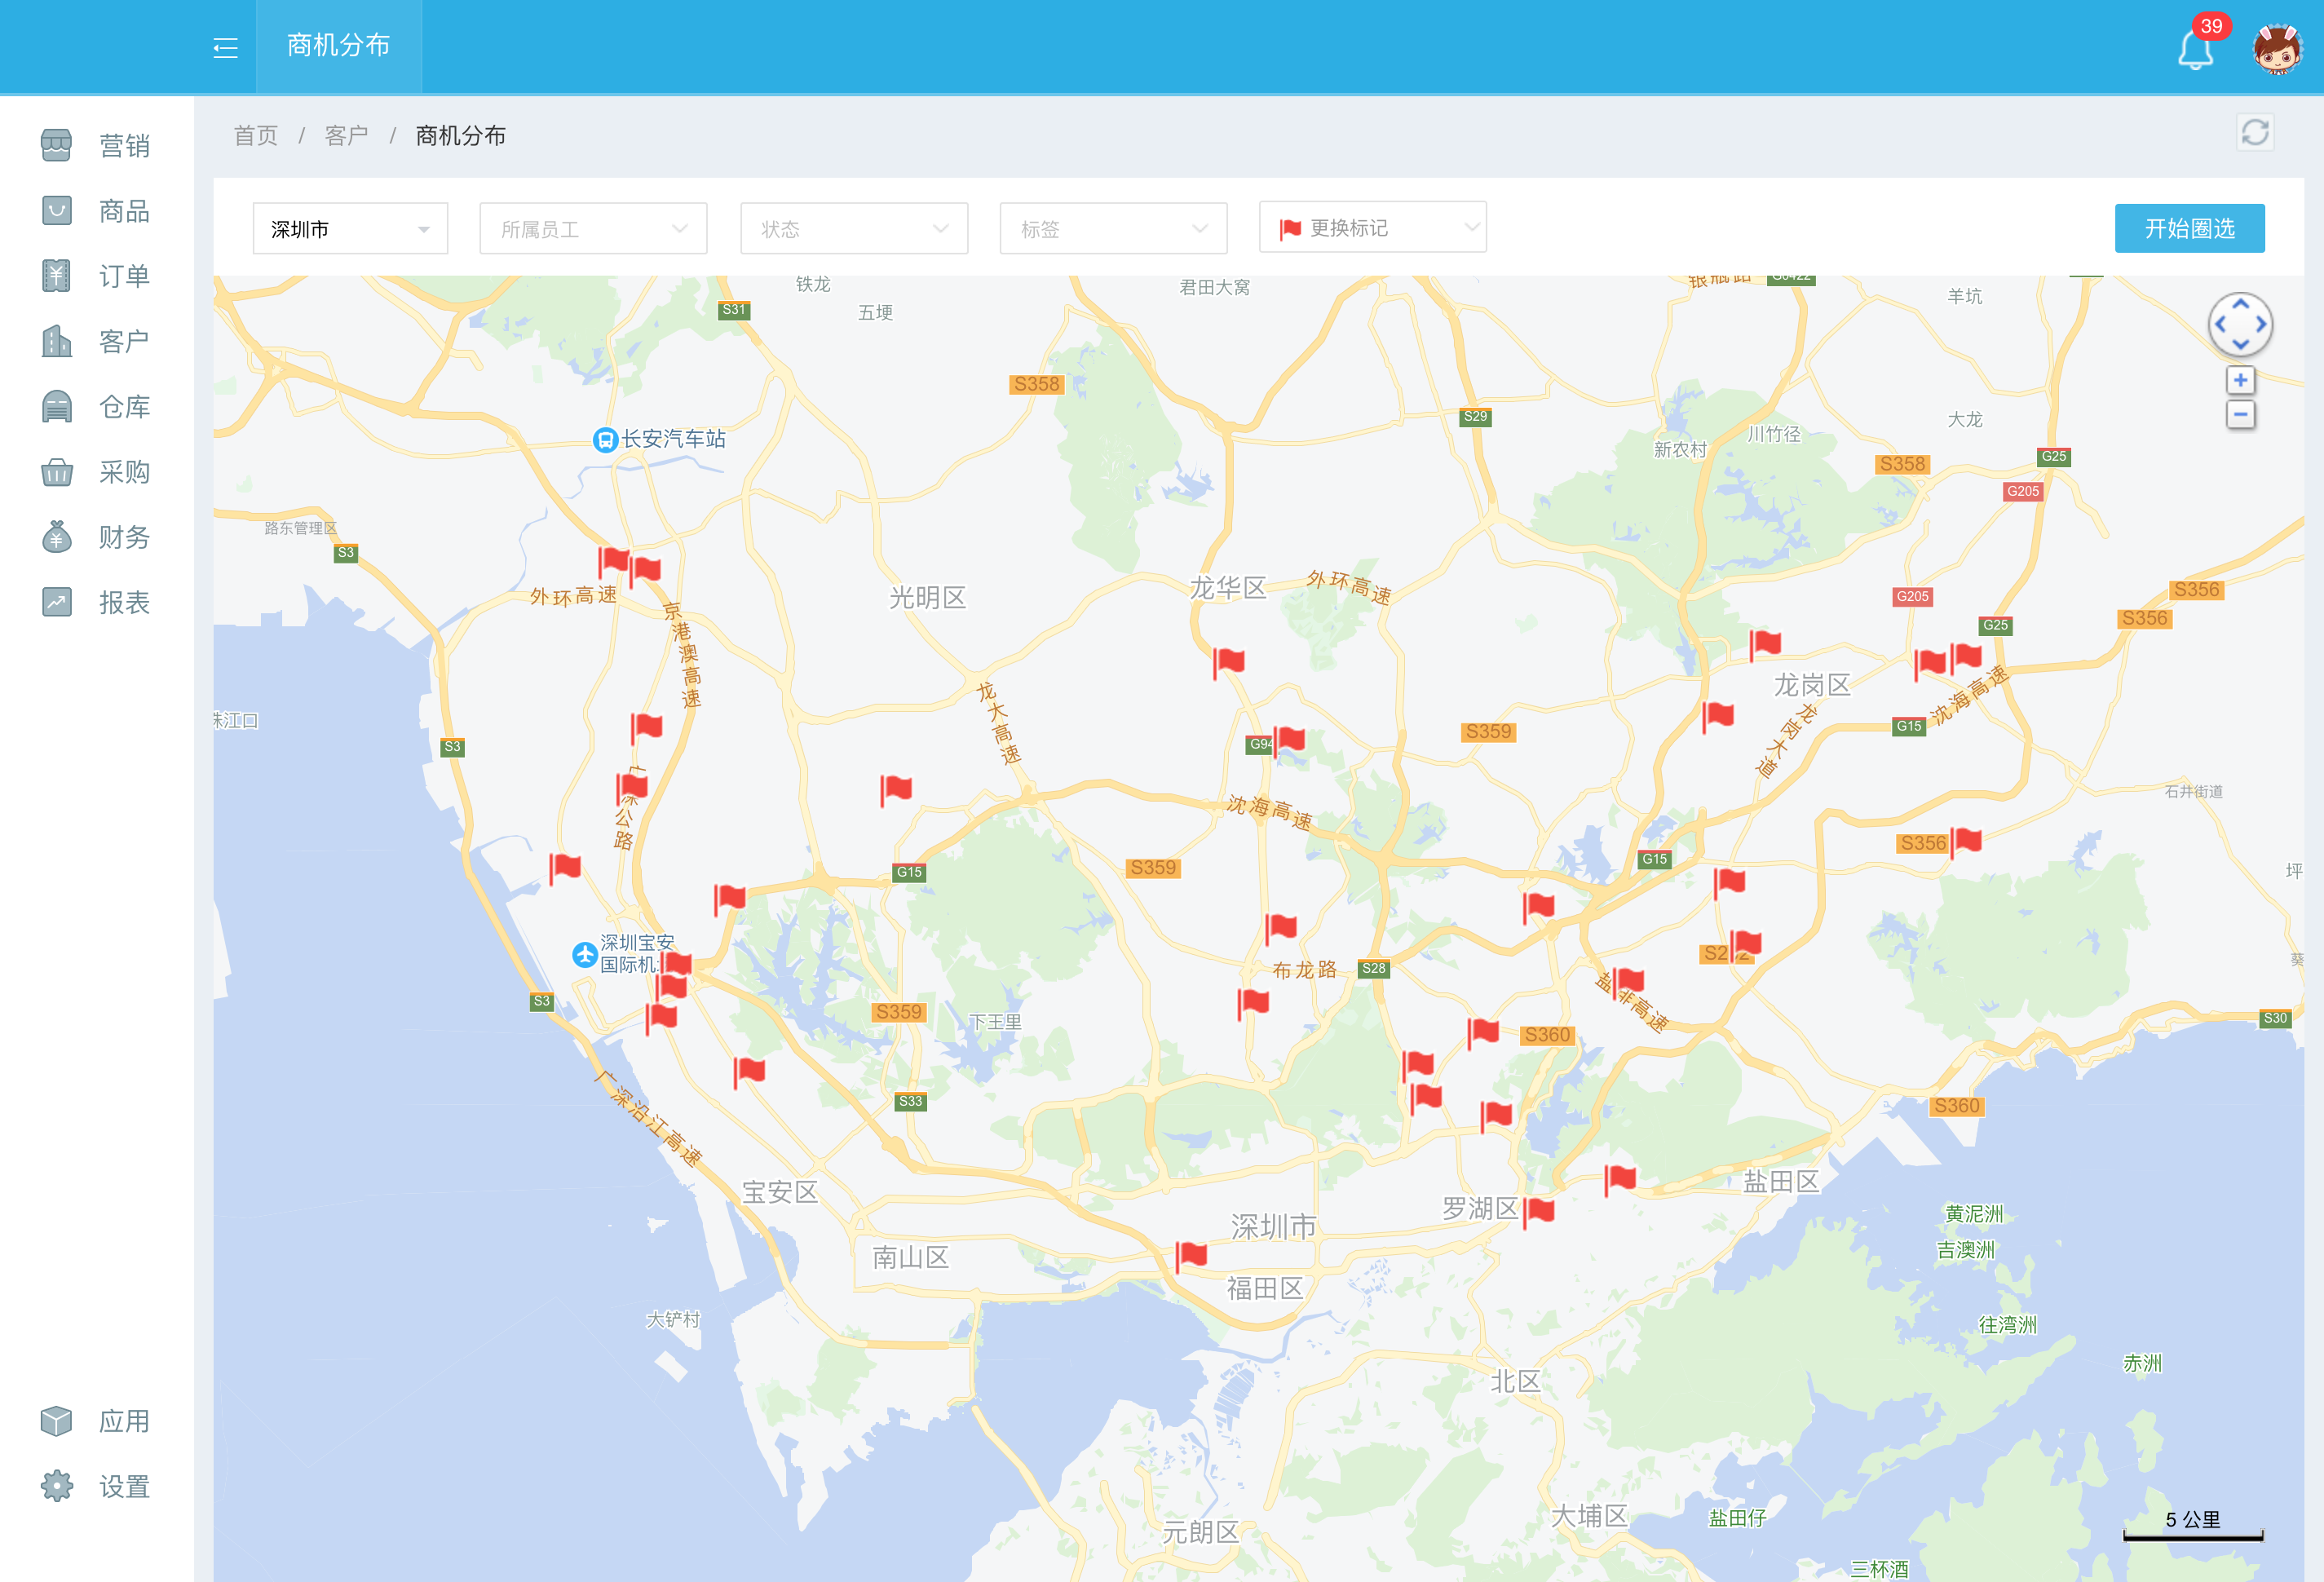This screenshot has height=1582, width=2324.
Task: Expand the 深圳市 city dropdown
Action: (x=350, y=229)
